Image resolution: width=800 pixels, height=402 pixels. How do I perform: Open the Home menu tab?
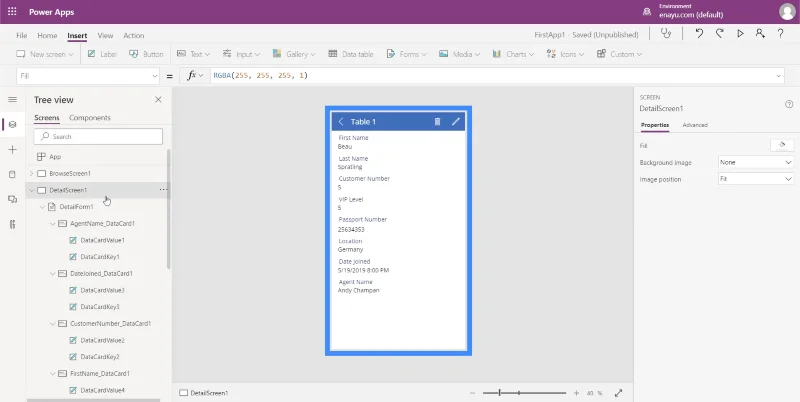click(x=47, y=36)
